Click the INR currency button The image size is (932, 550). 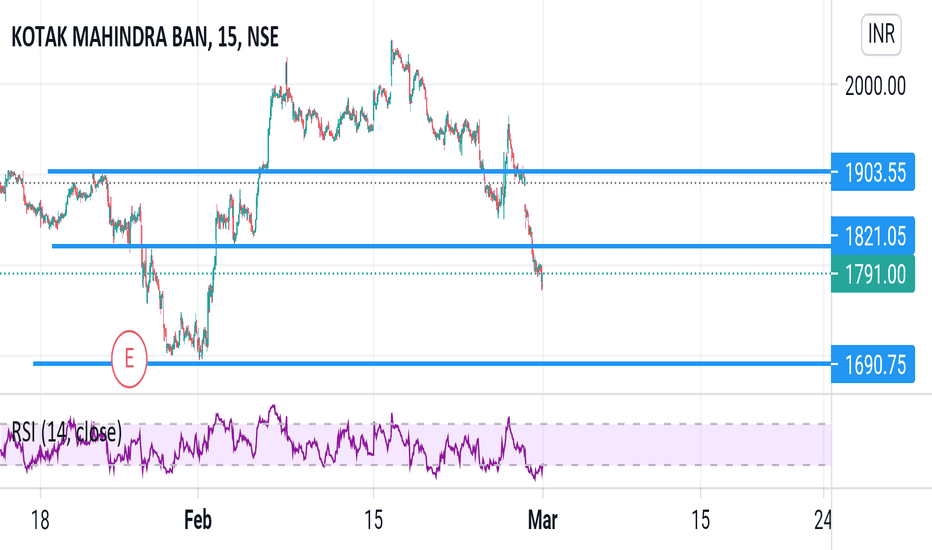881,34
